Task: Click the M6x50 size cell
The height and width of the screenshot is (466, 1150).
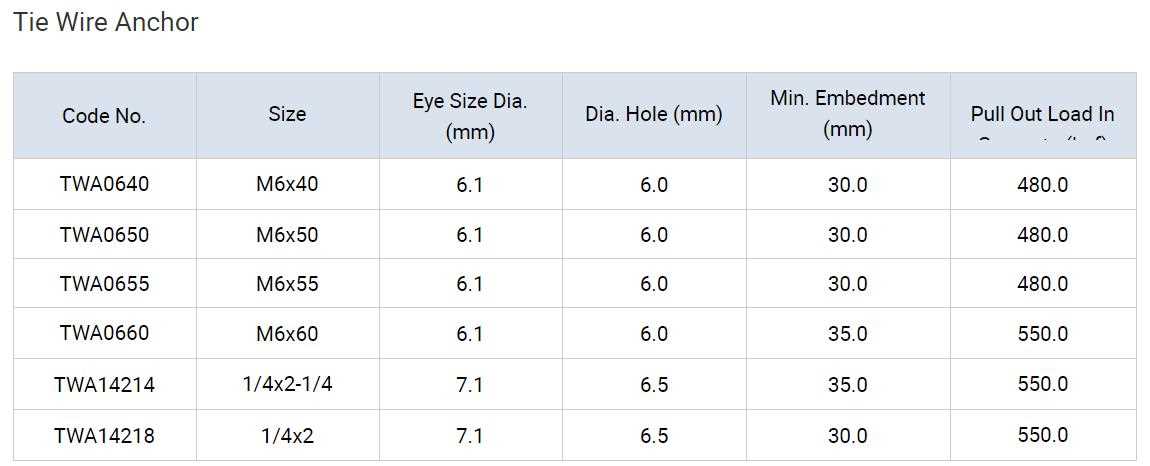Action: [287, 235]
